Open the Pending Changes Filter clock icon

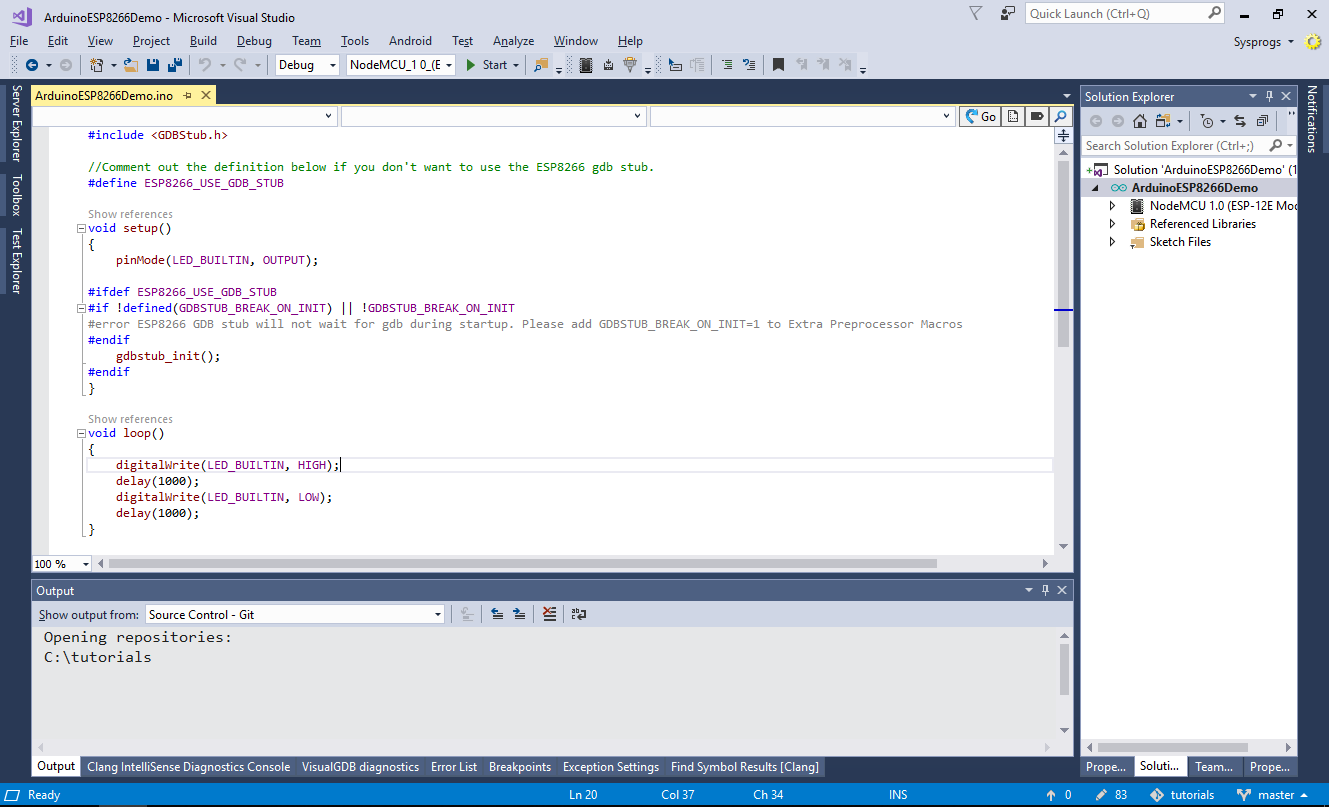1207,121
